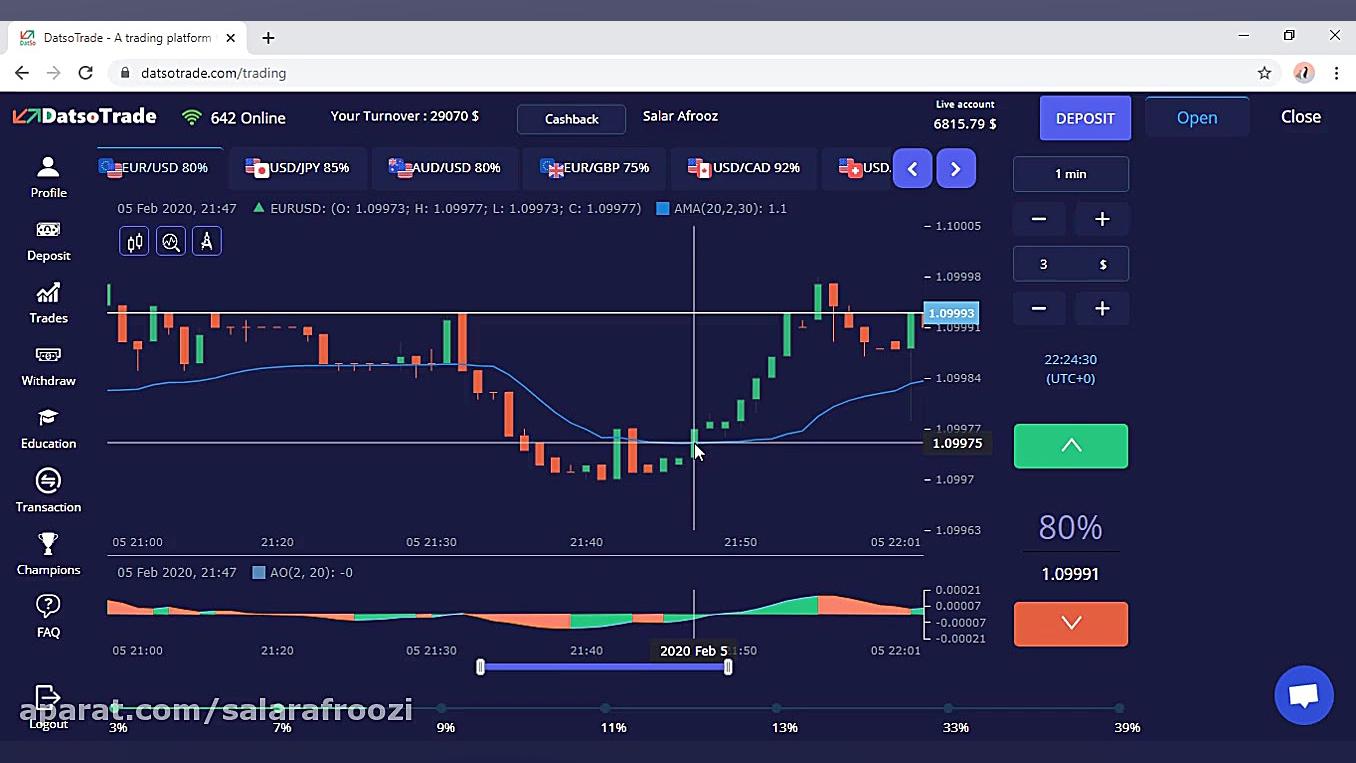Click the left handle of time range slider
The height and width of the screenshot is (763, 1356).
coord(480,667)
